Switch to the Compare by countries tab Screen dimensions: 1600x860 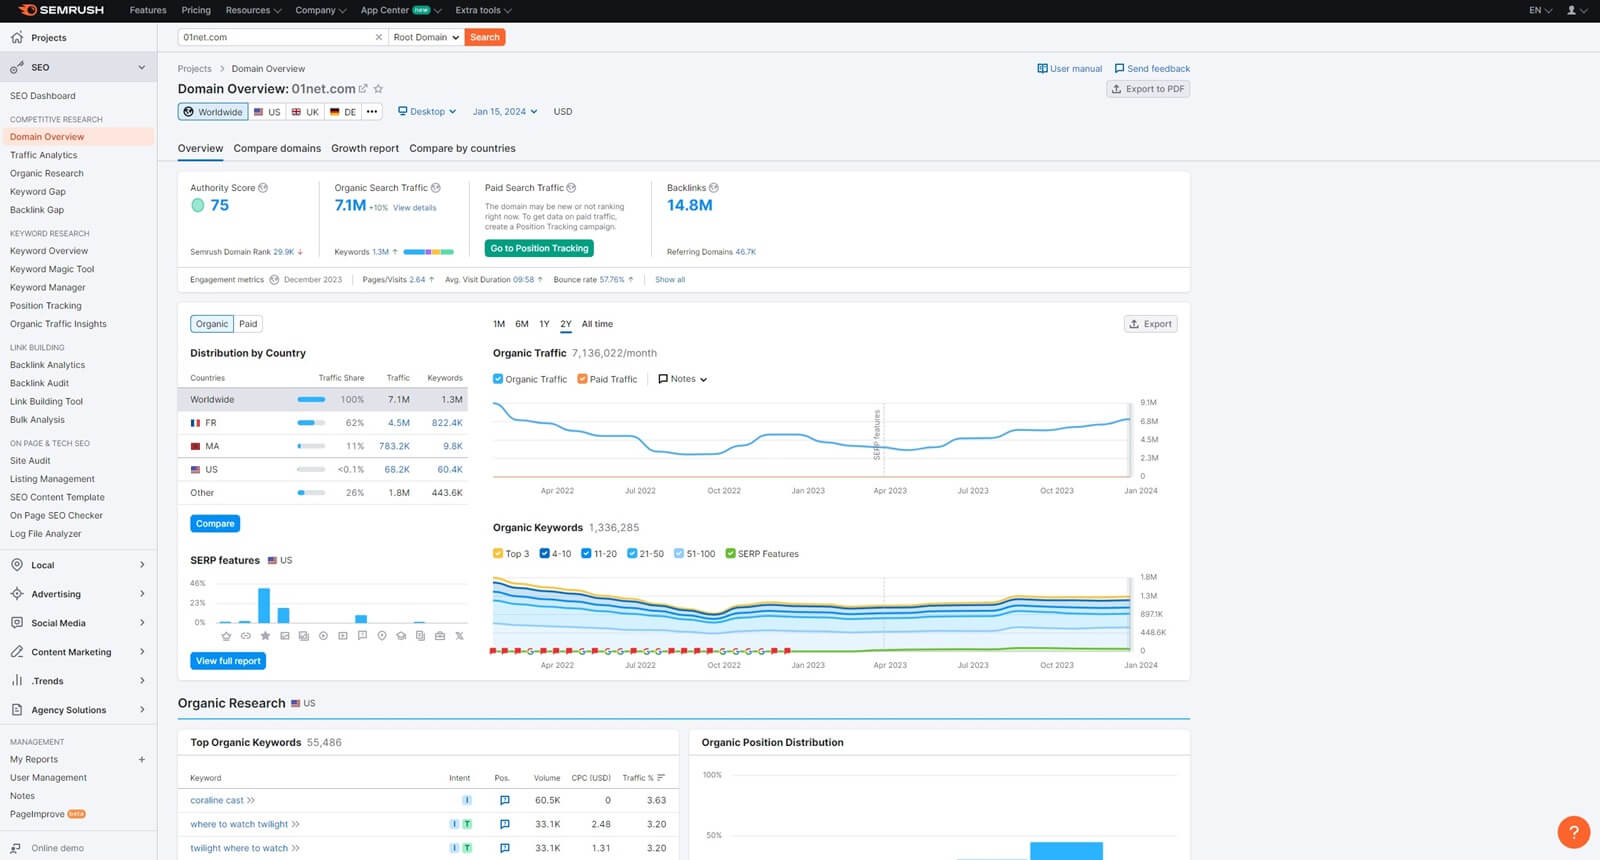[462, 148]
